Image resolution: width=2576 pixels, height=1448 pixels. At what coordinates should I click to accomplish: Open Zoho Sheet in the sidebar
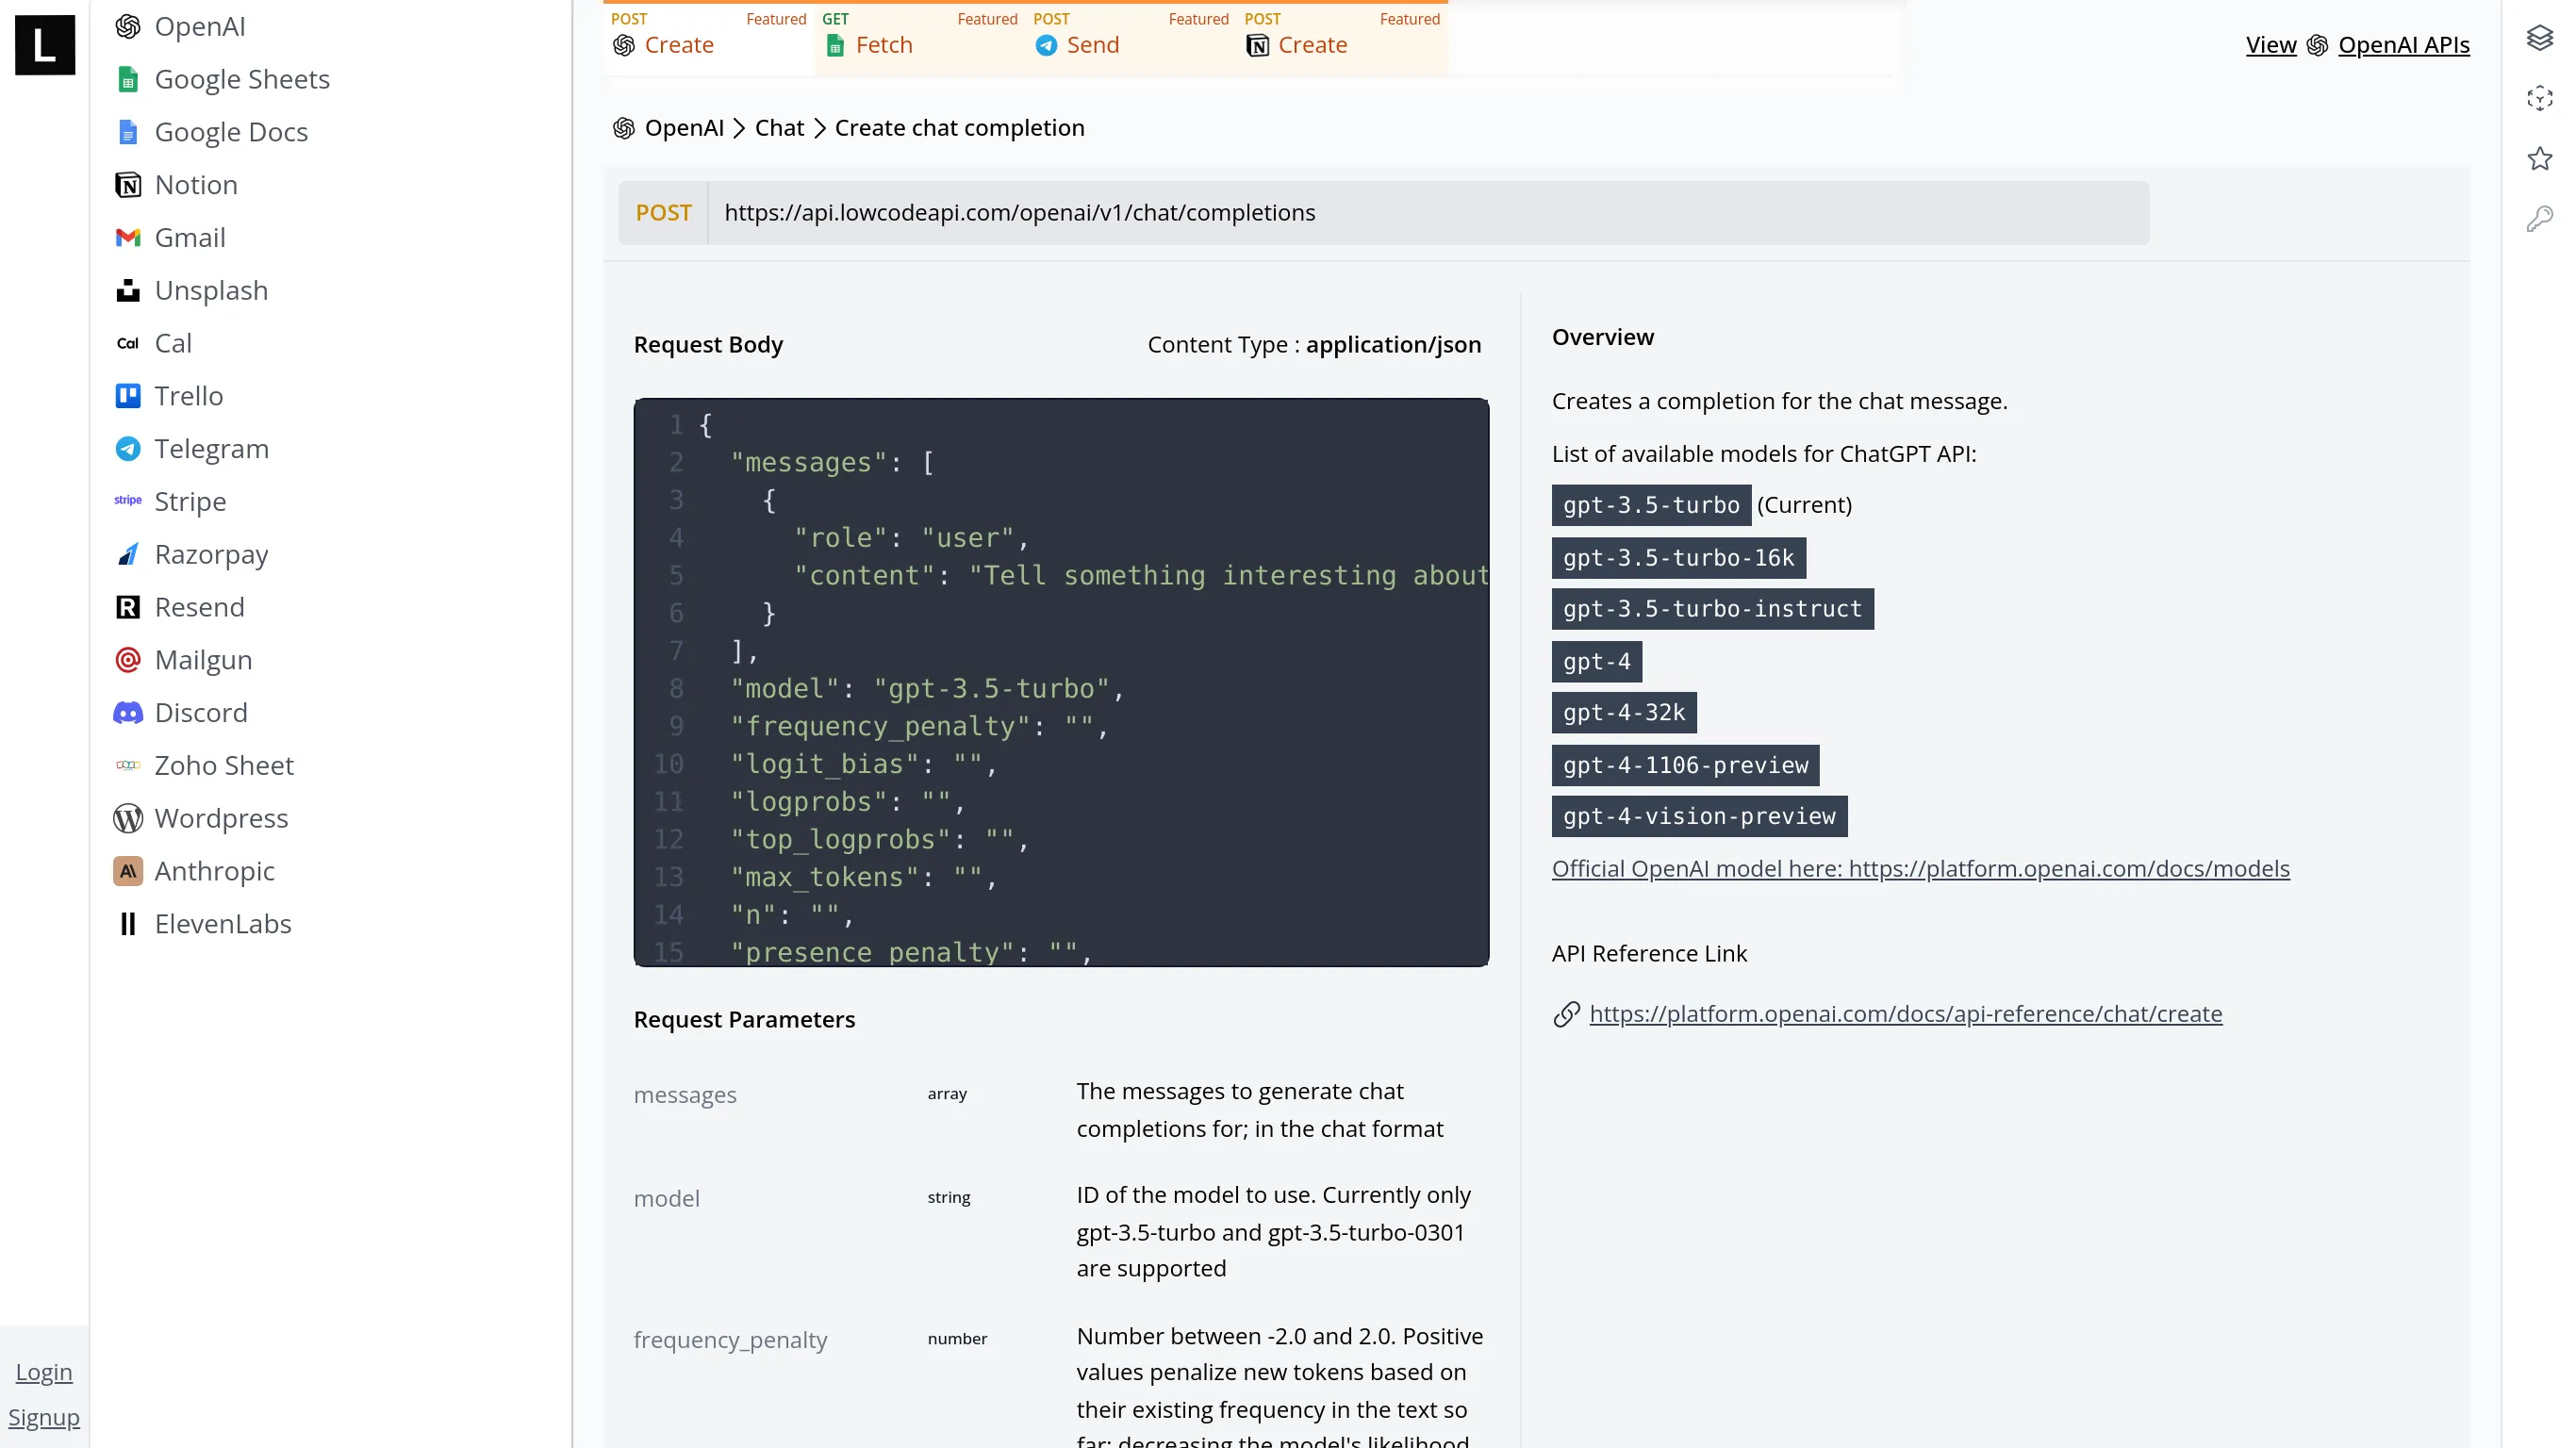204,766
